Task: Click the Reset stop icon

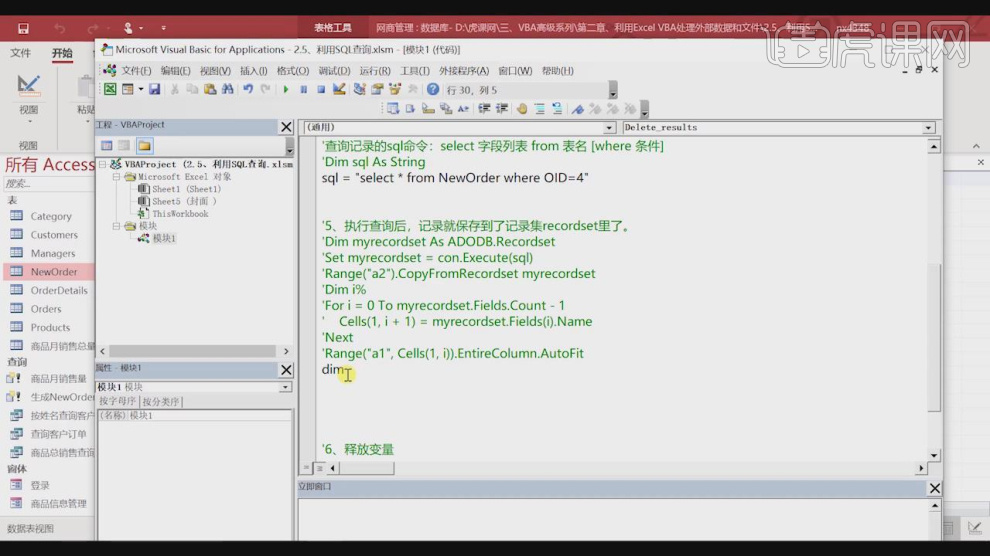Action: click(321, 90)
